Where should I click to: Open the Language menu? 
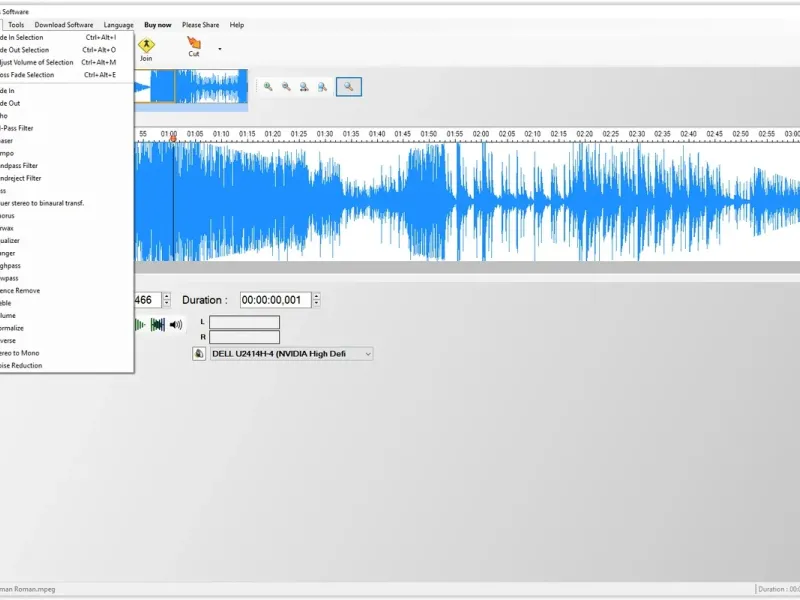coord(118,24)
